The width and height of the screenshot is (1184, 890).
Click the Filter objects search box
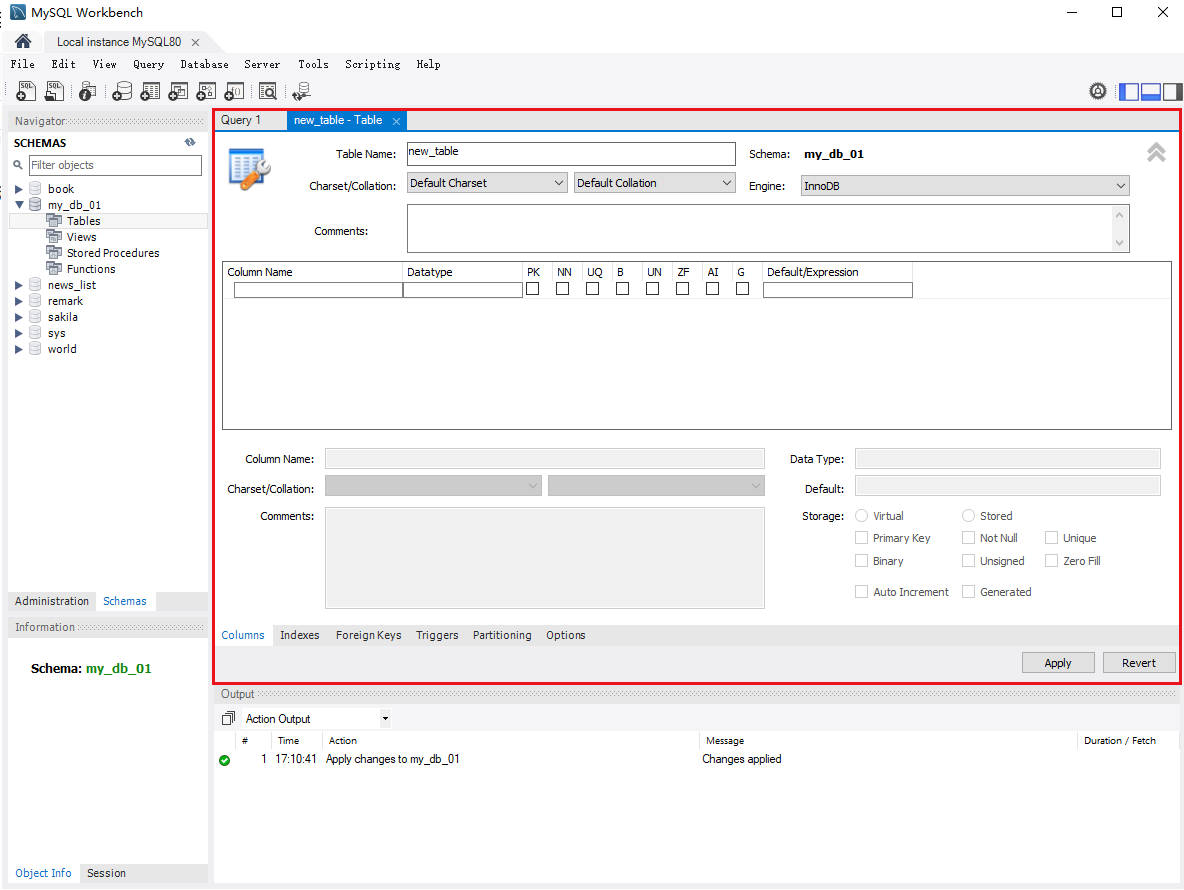point(115,165)
